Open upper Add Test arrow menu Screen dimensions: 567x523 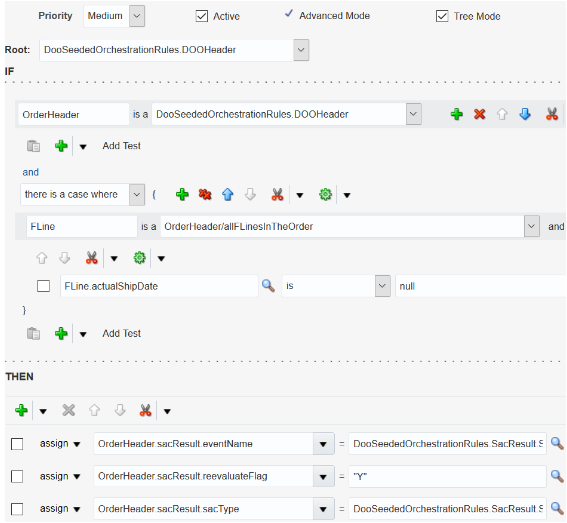(83, 147)
